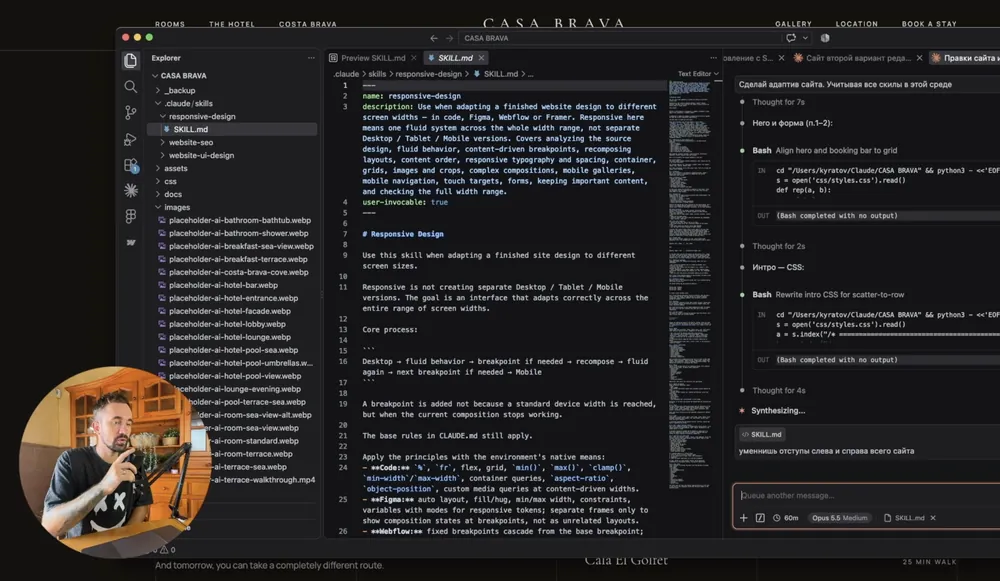Switch to the 'Правки сайта' chat tab
The image size is (1000, 581).
coord(966,58)
